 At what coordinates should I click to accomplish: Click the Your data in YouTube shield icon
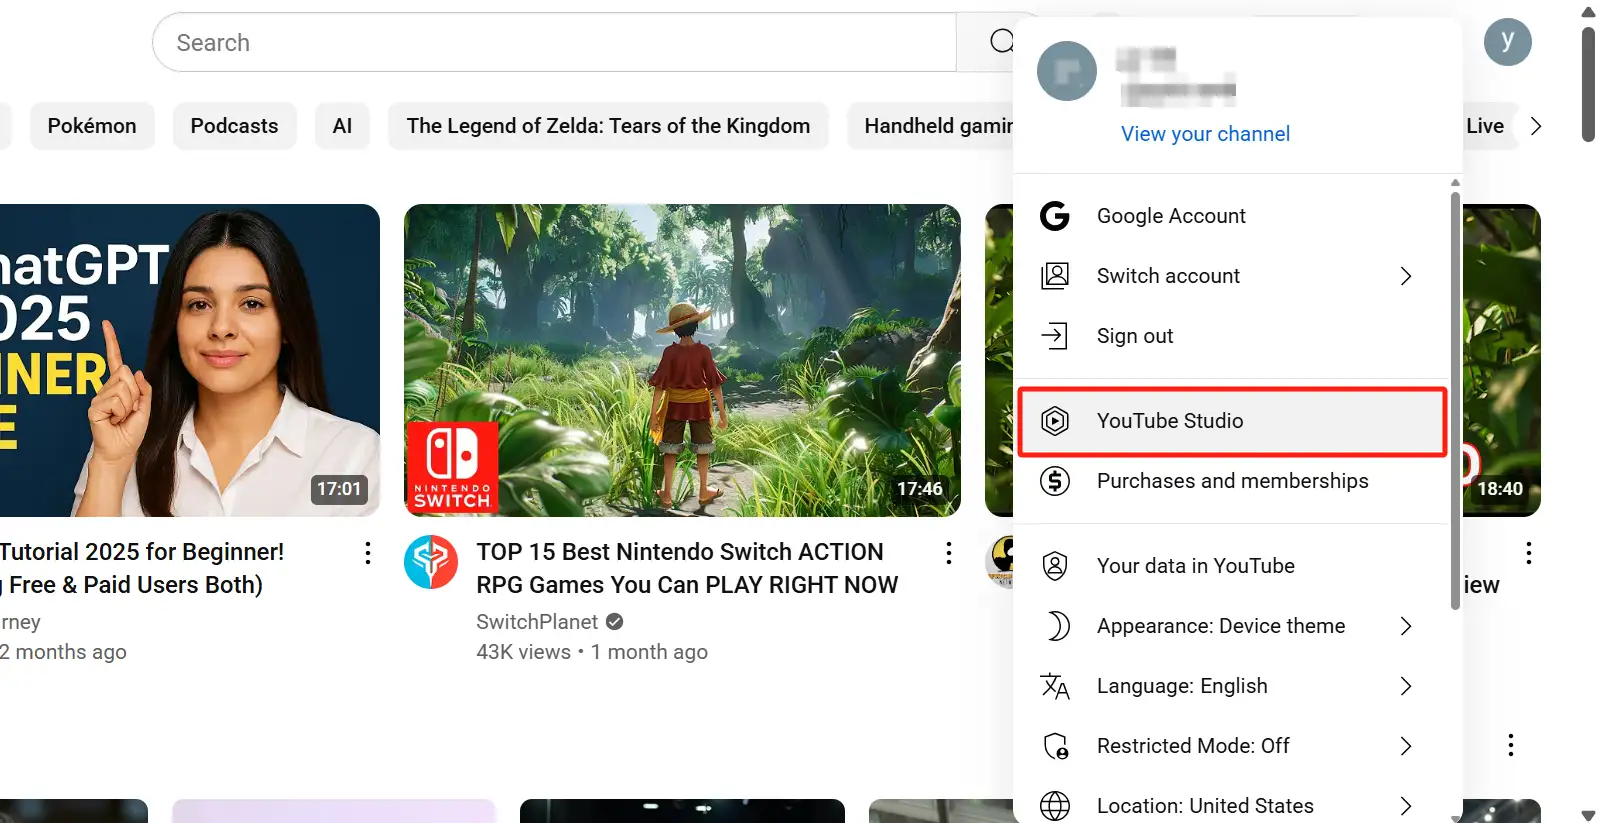(x=1055, y=566)
